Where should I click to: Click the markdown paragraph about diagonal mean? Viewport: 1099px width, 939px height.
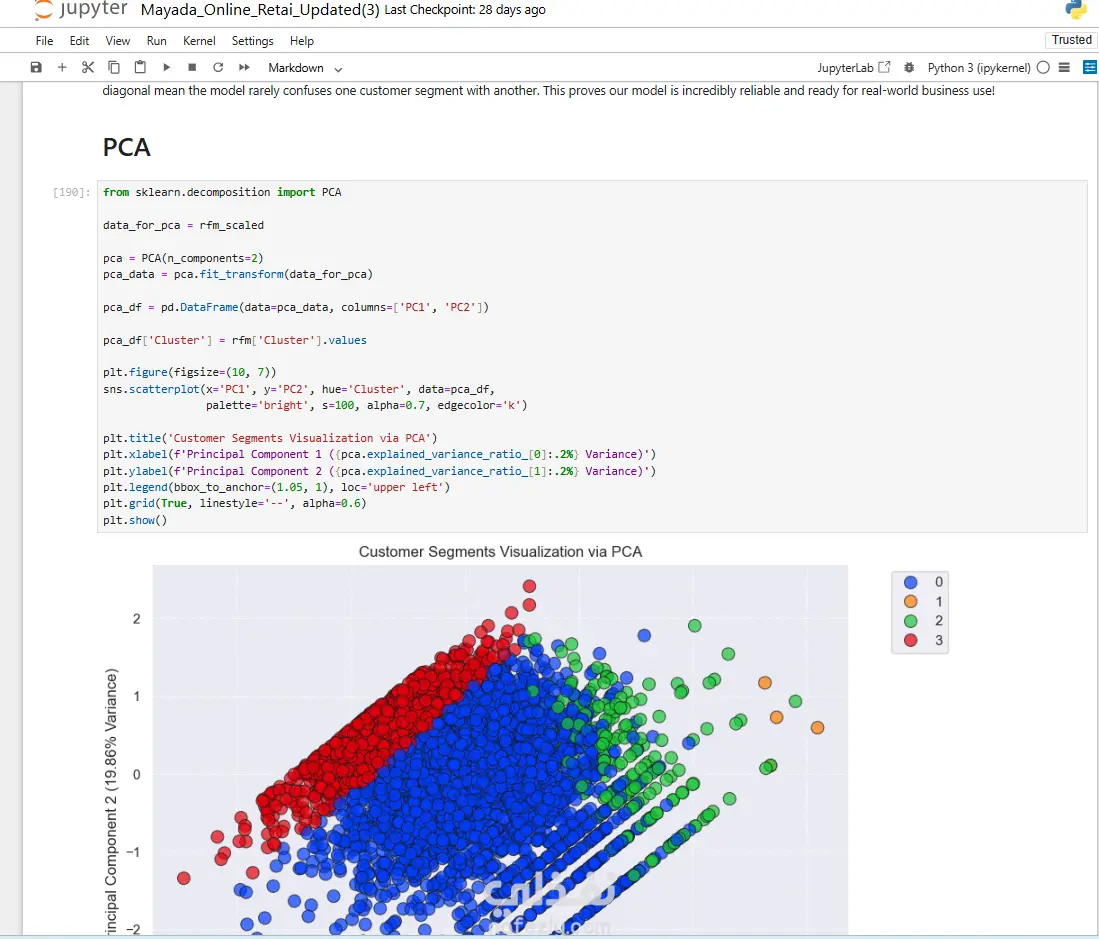pyautogui.click(x=548, y=90)
